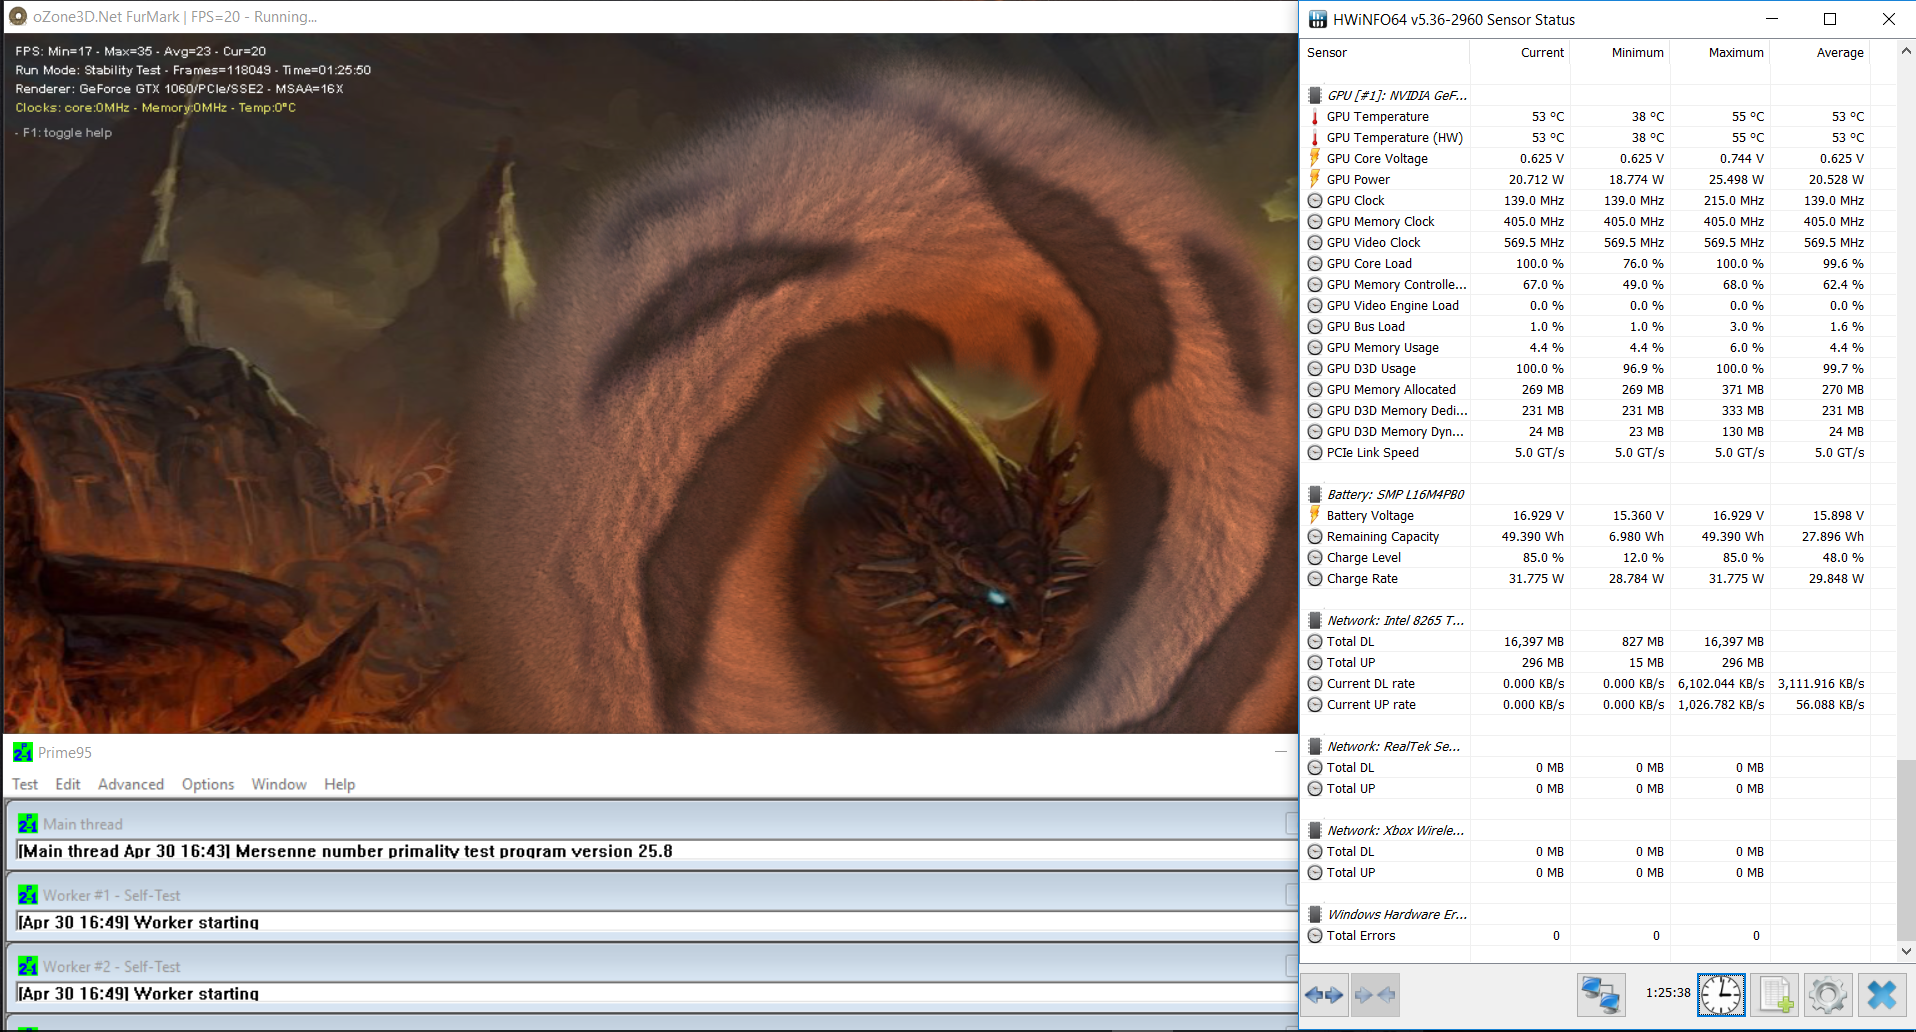1916x1032 pixels.
Task: Select the GPU [#1]: NVIDIA GeF... group header
Action: click(x=1598, y=96)
